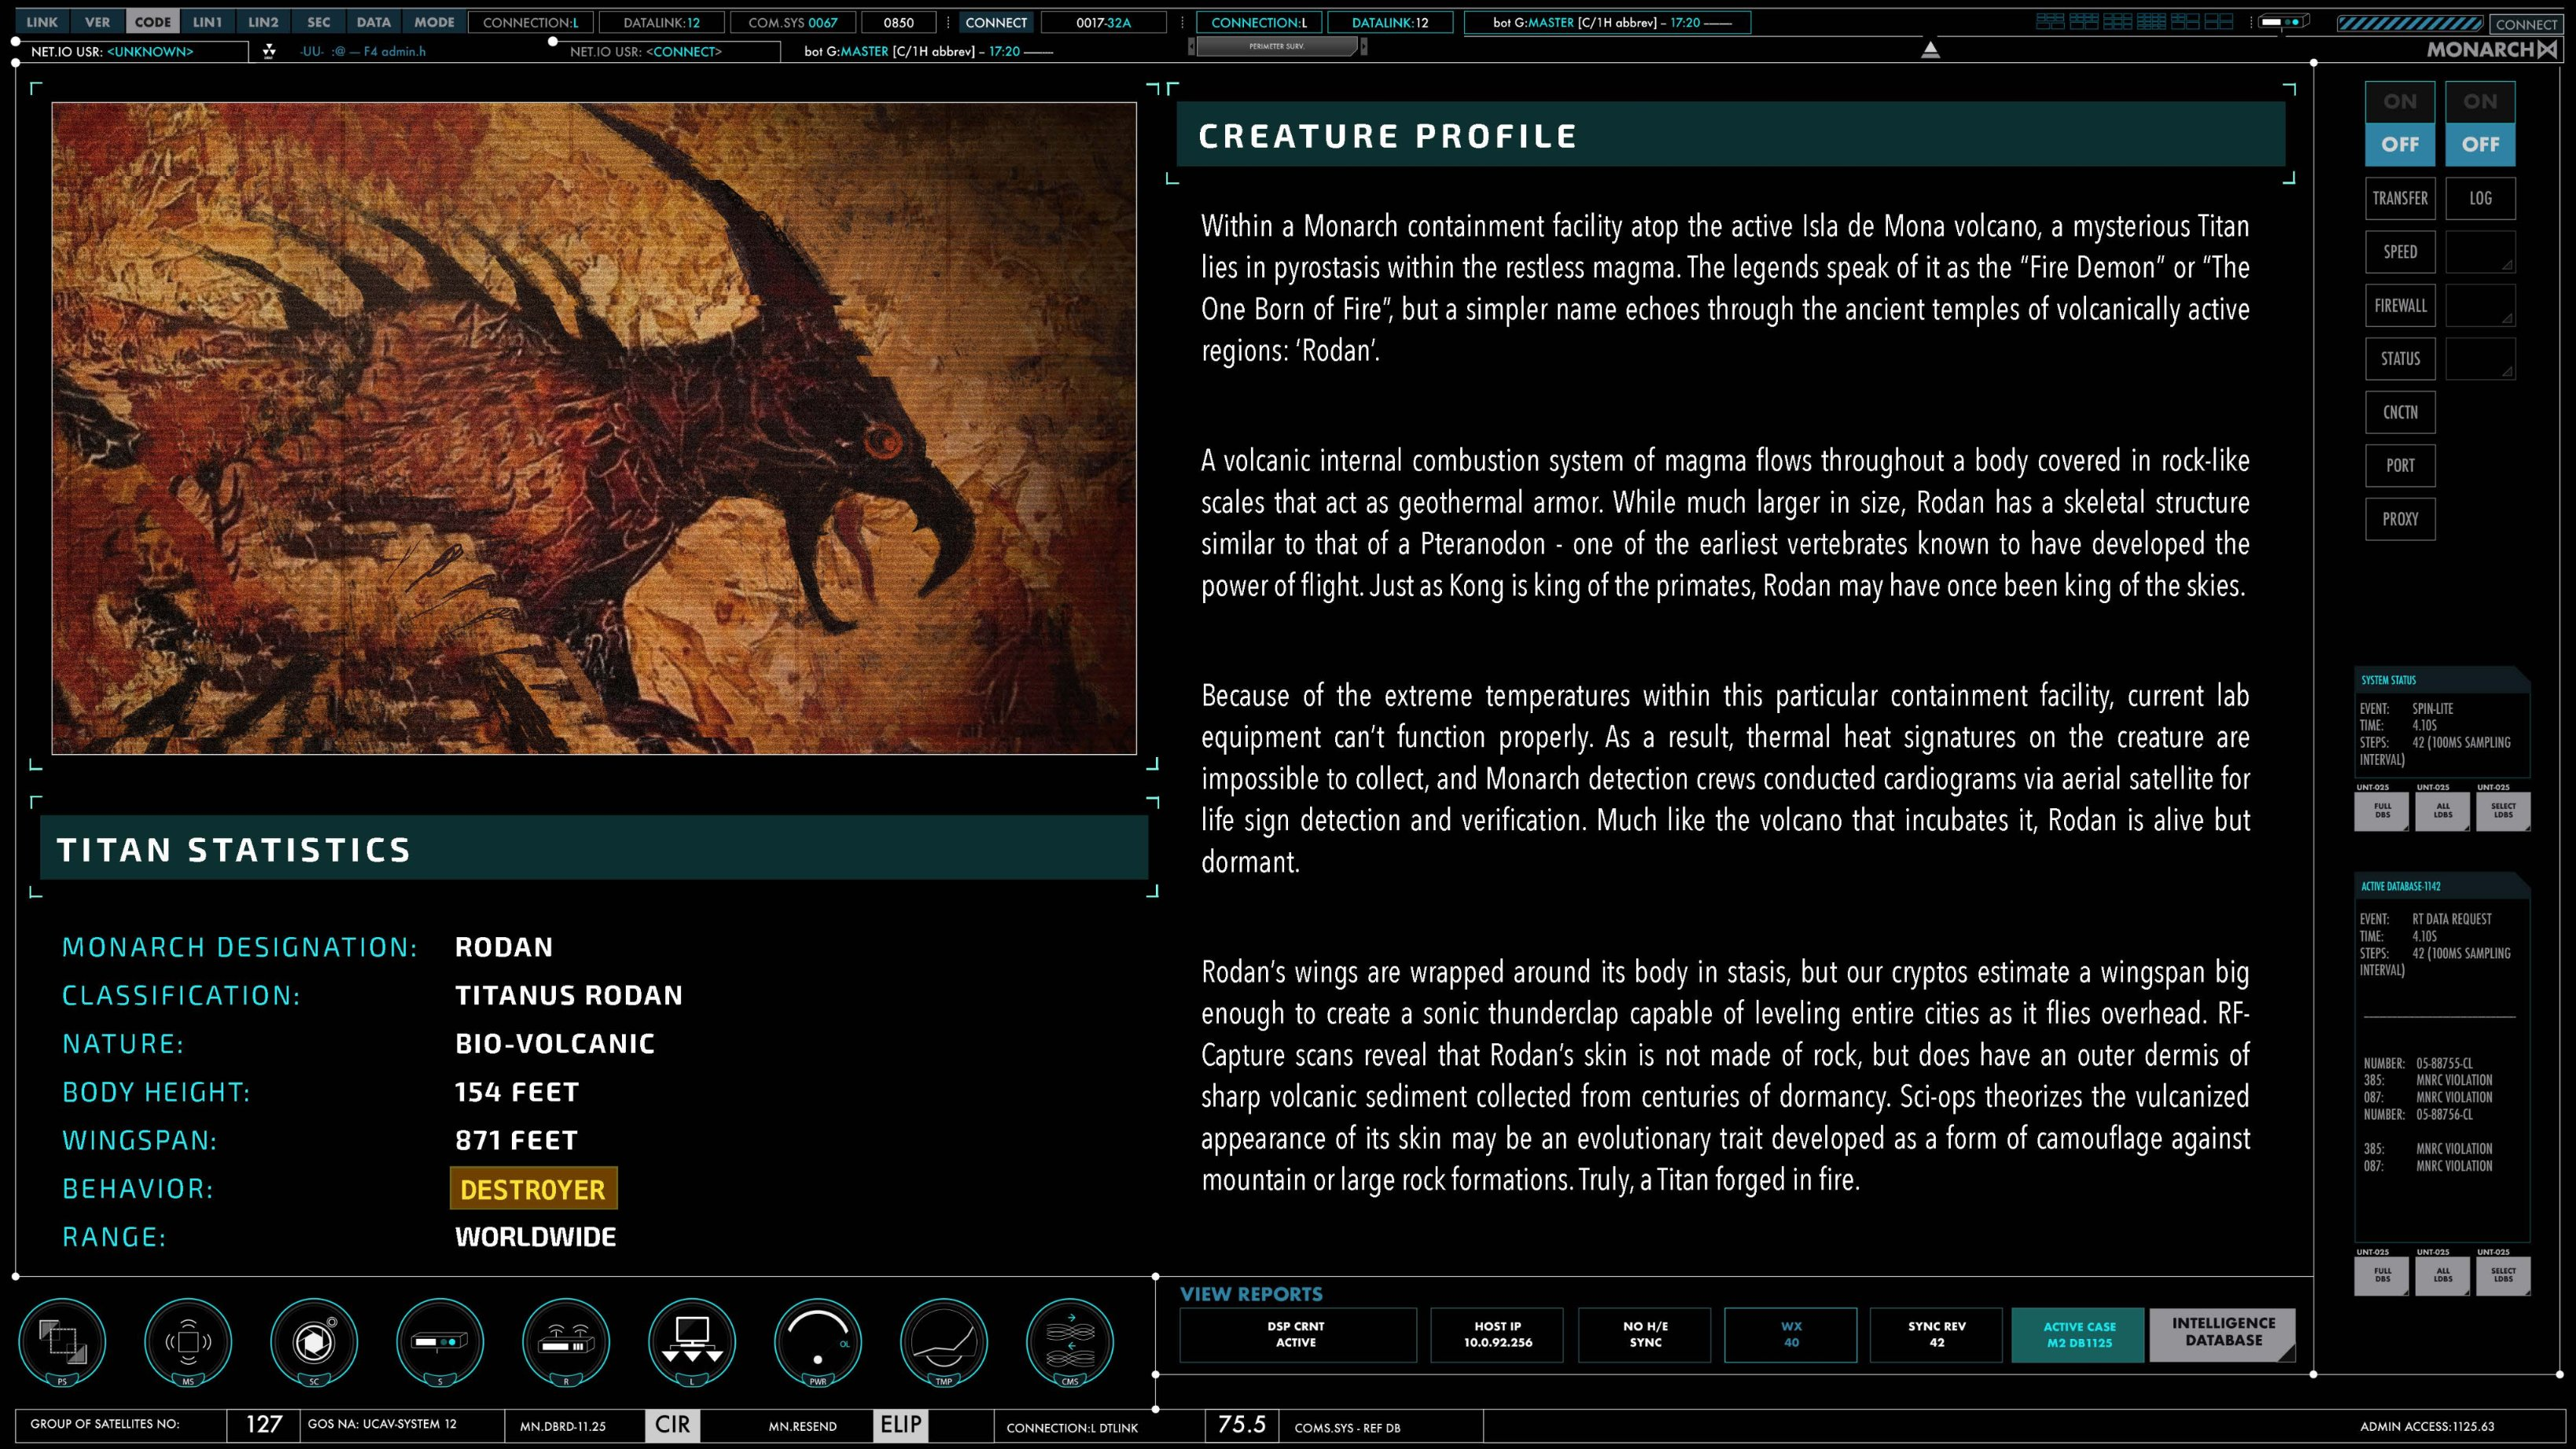Click the Monarch logo
2576x1449 pixels.
click(x=2491, y=49)
